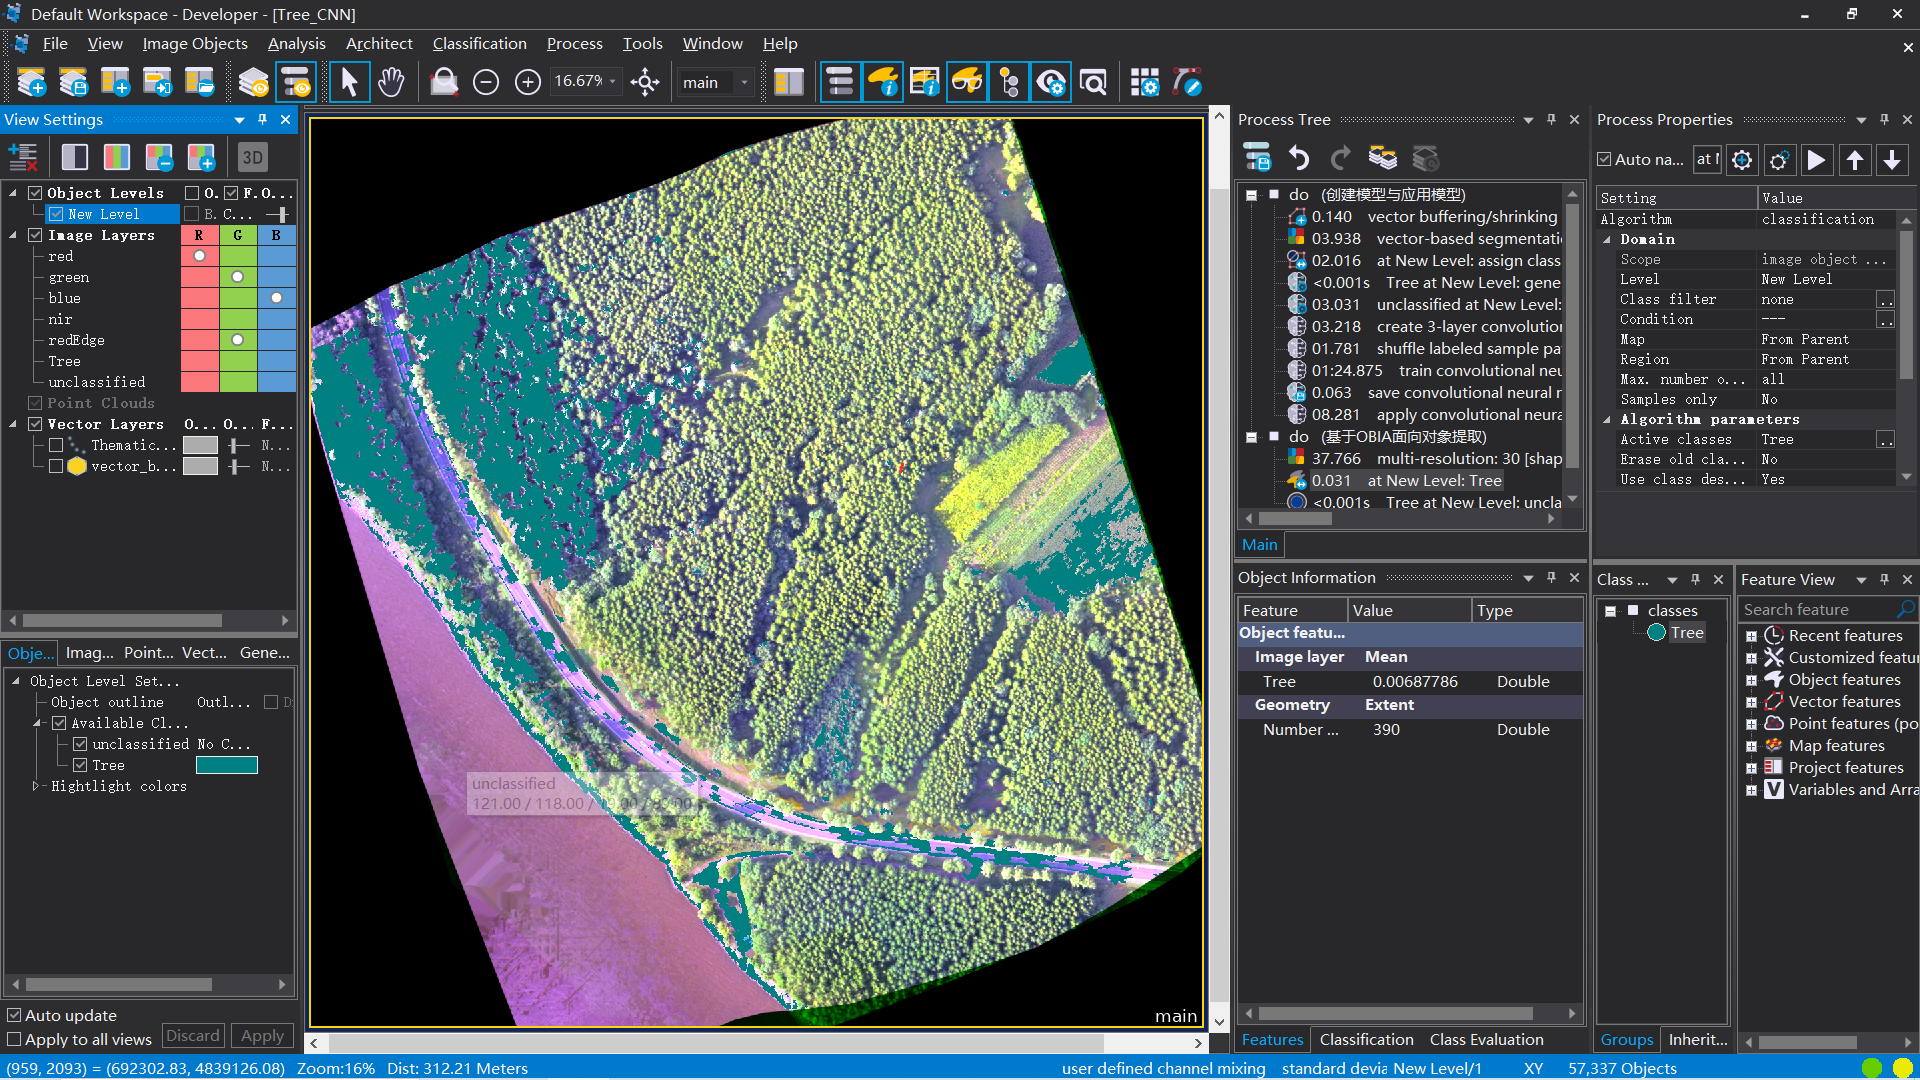This screenshot has width=1920, height=1080.
Task: Click the undo arrow in Process Tree
Action: pyautogui.click(x=1299, y=158)
